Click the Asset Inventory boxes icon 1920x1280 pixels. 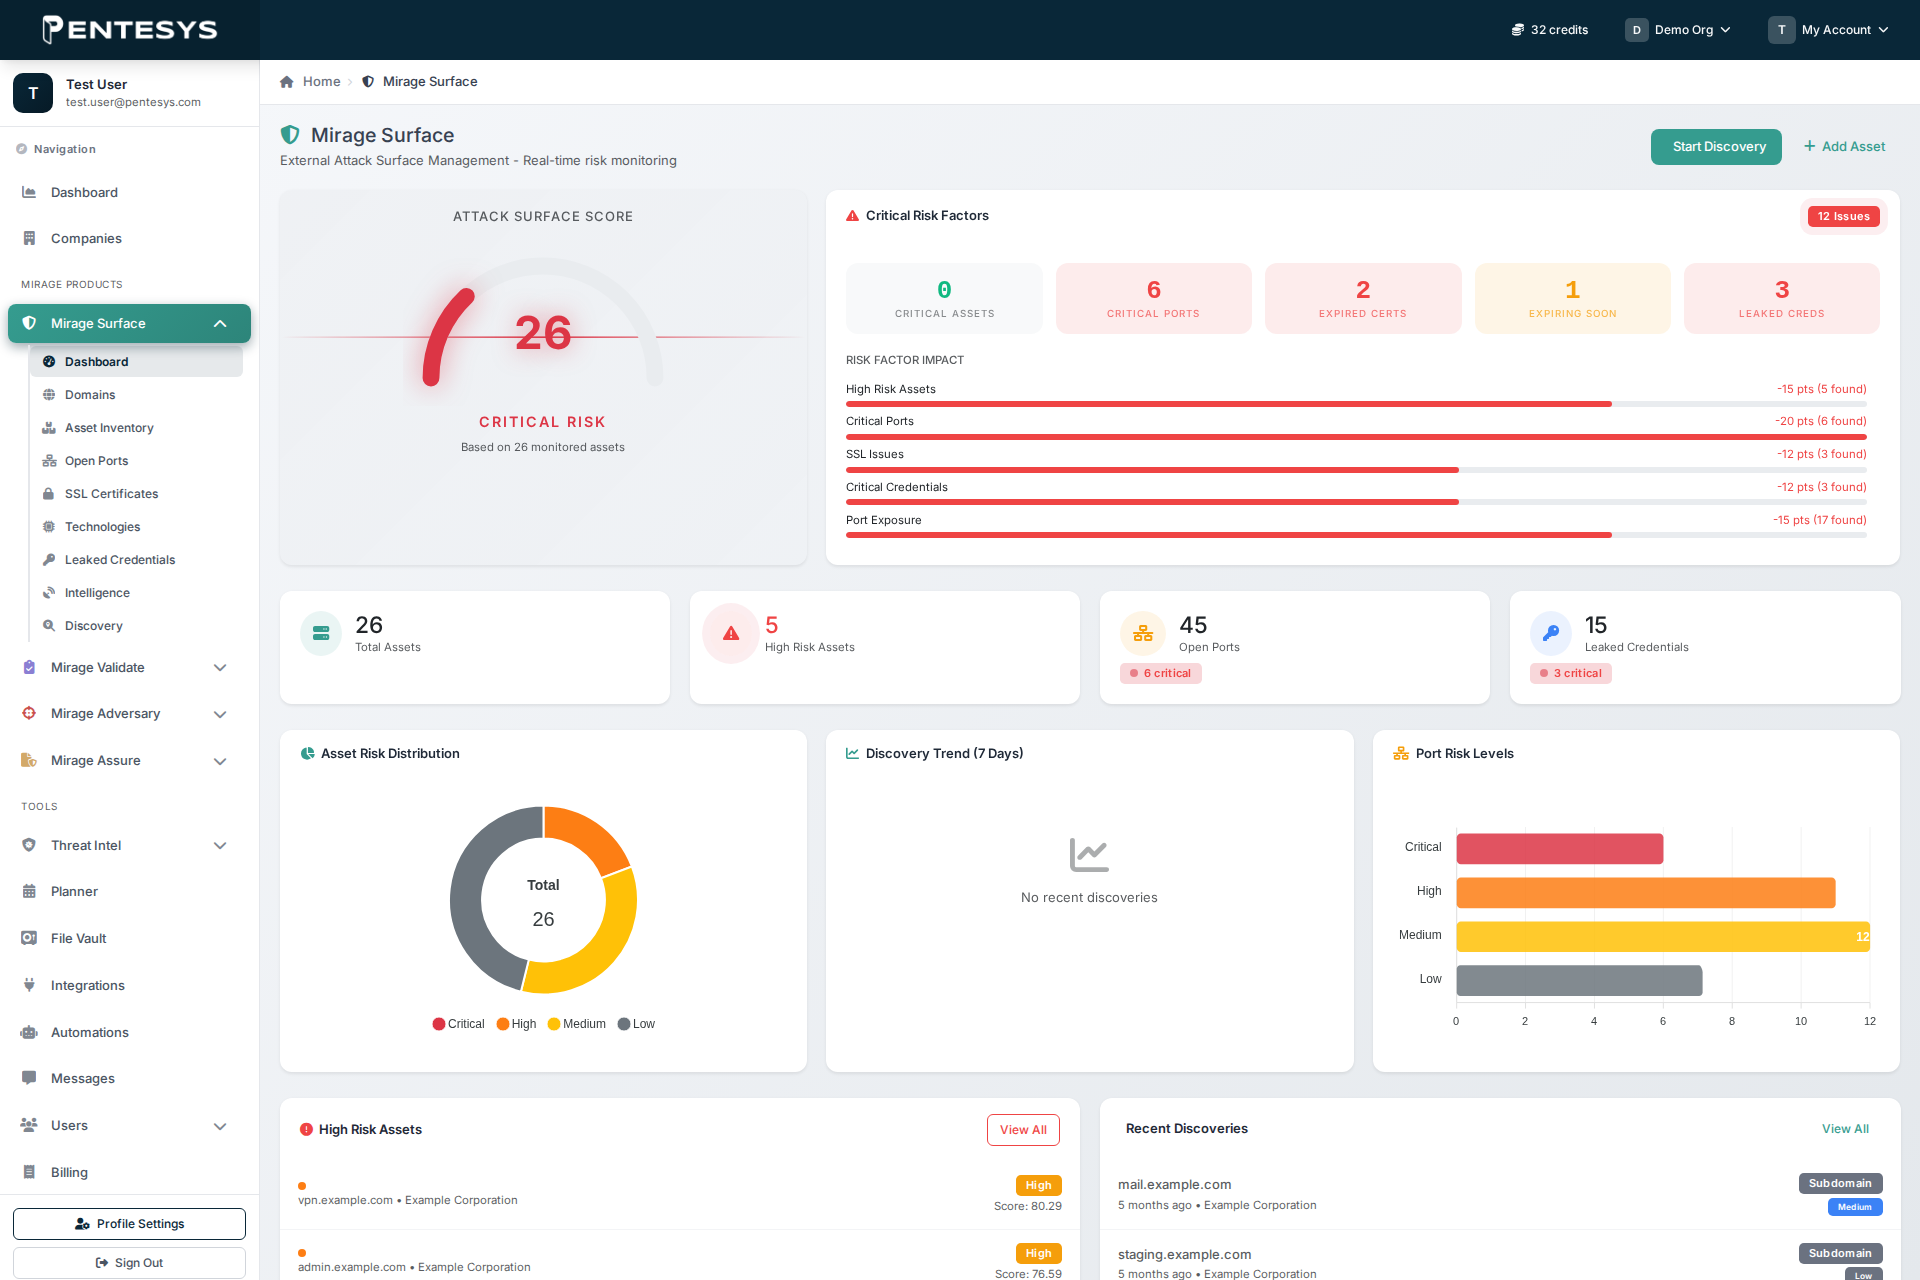[49, 428]
